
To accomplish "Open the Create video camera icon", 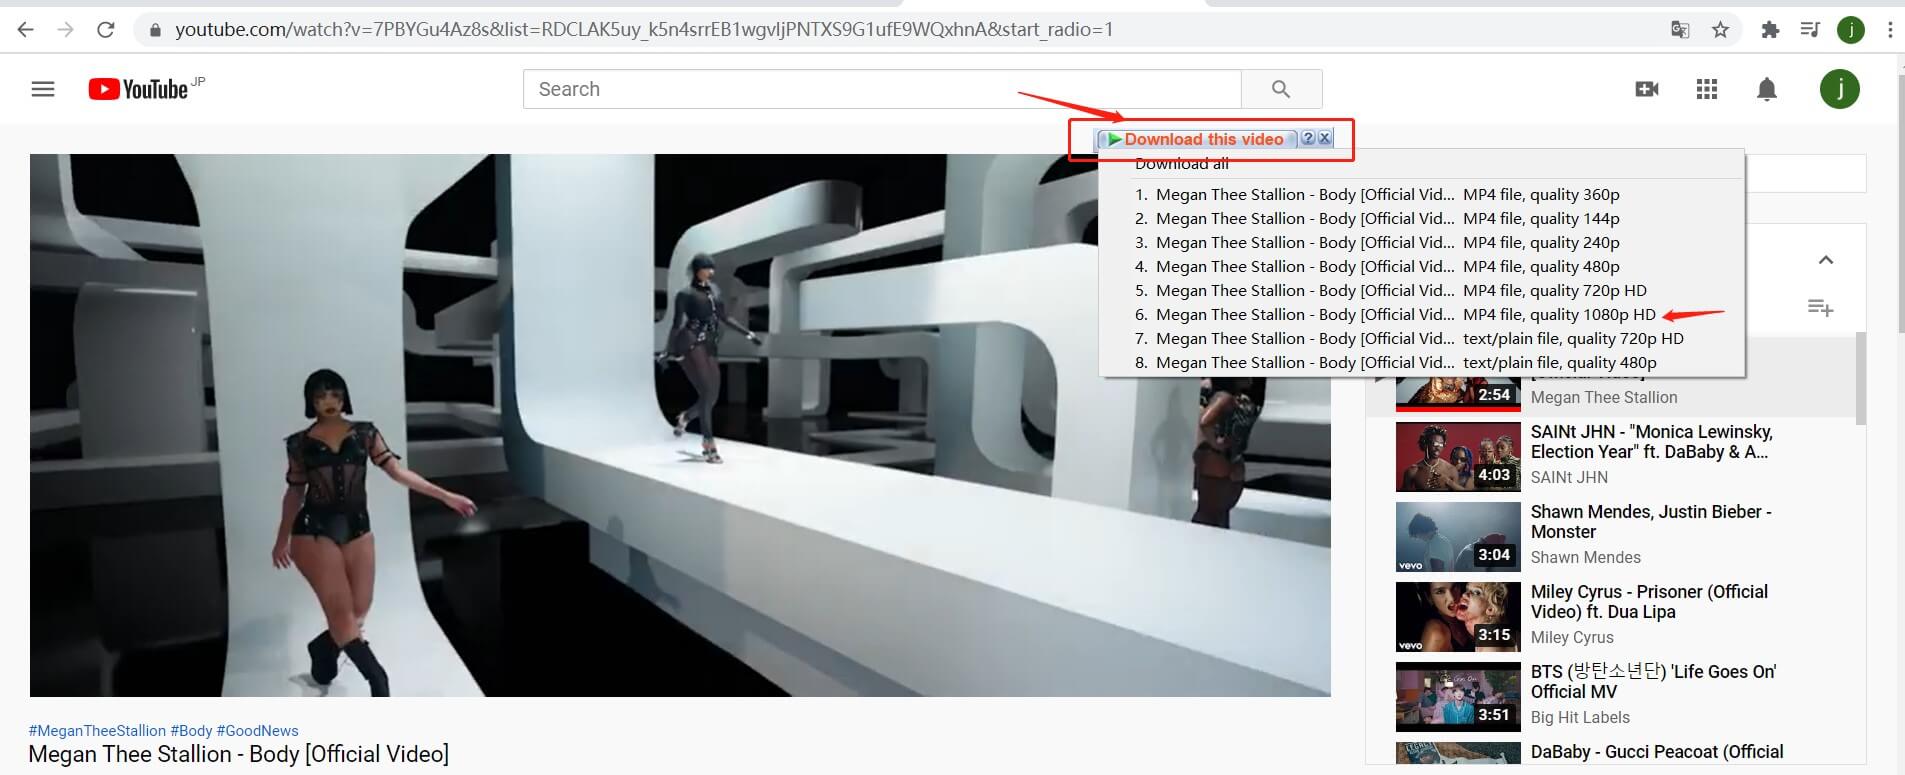I will click(x=1647, y=89).
